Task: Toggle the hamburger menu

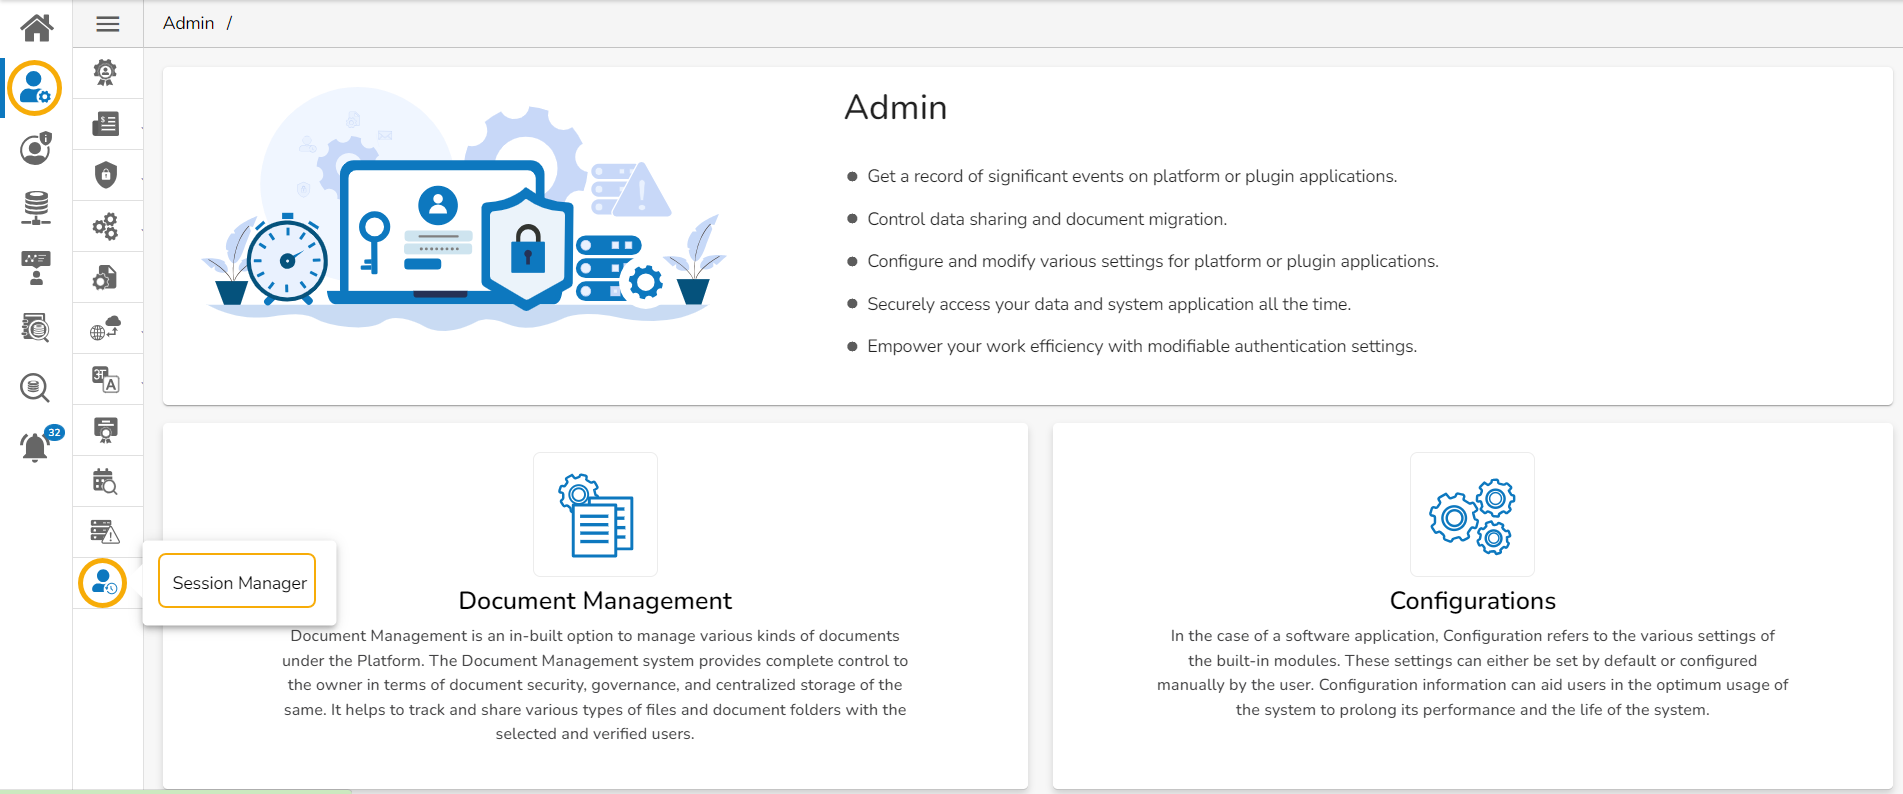Action: (108, 24)
